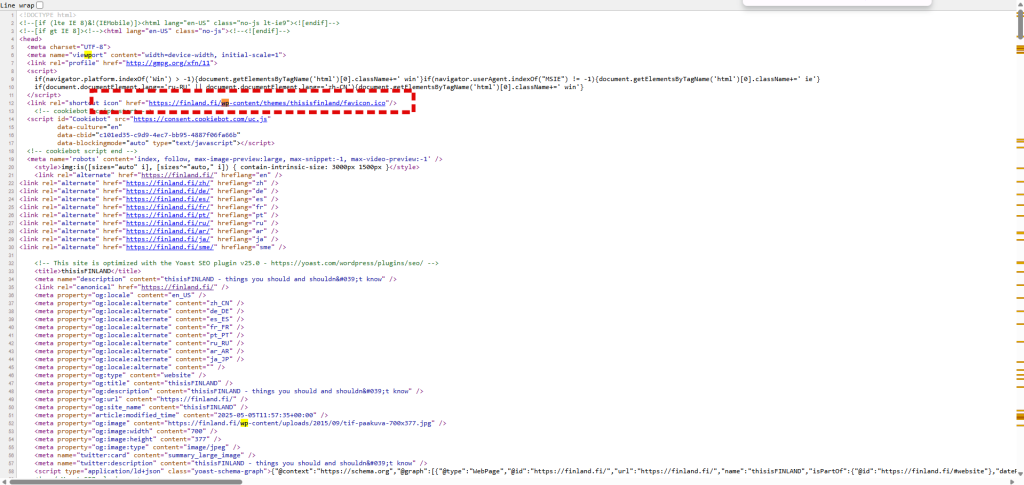Click the meta name="description" line
1024x485 pixels.
pos(216,279)
